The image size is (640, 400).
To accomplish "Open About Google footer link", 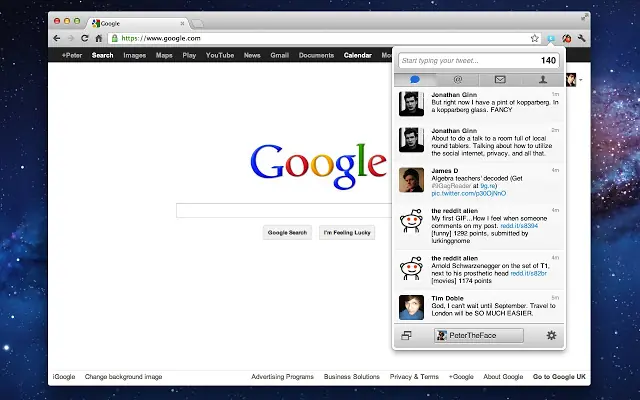I will [x=503, y=377].
